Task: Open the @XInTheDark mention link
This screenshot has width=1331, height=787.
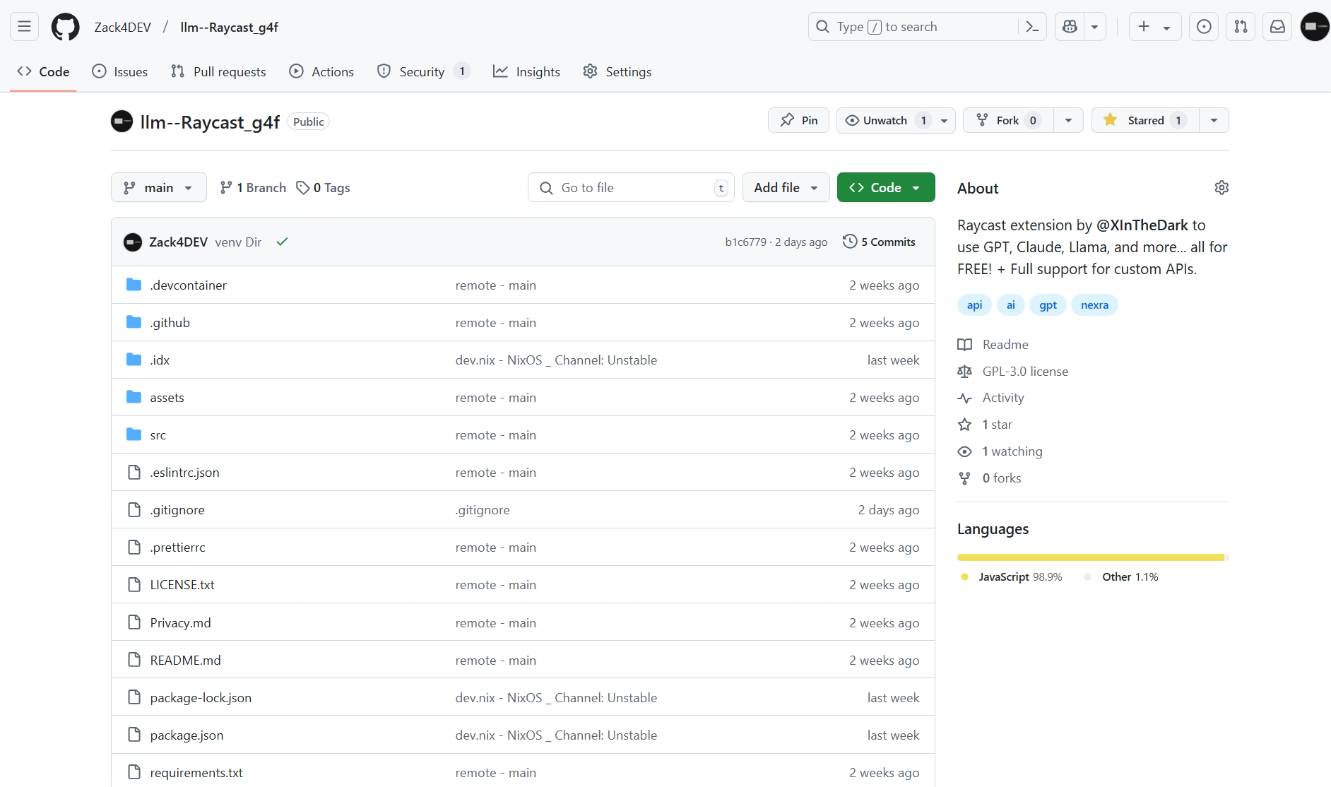Action: (1142, 225)
